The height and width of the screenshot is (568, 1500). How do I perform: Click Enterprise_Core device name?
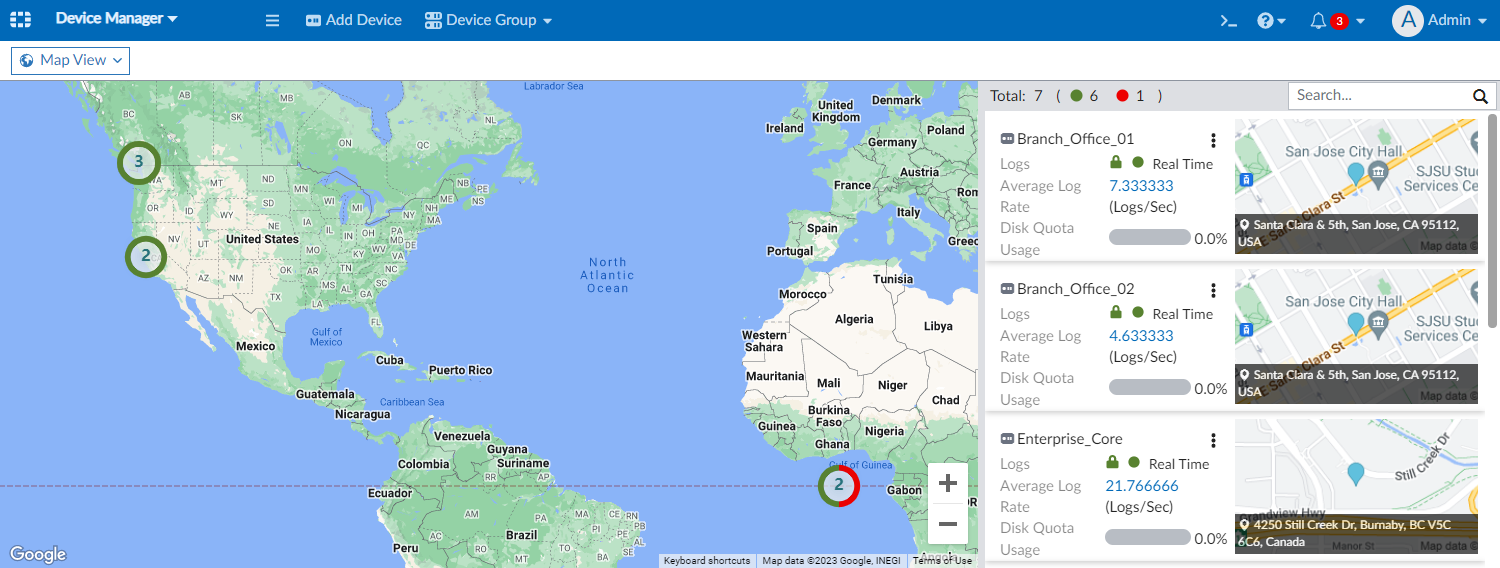tap(1069, 439)
